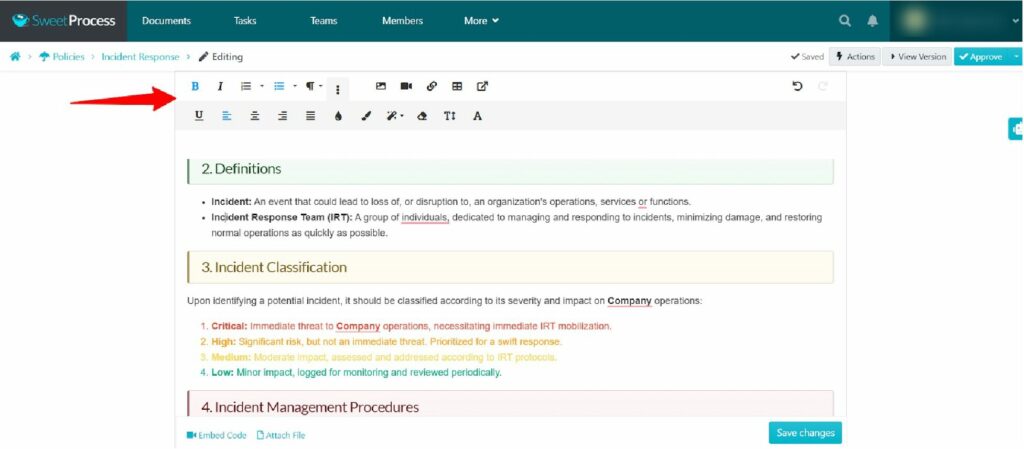Go to the Teams section
This screenshot has height=449, width=1024.
tap(323, 21)
